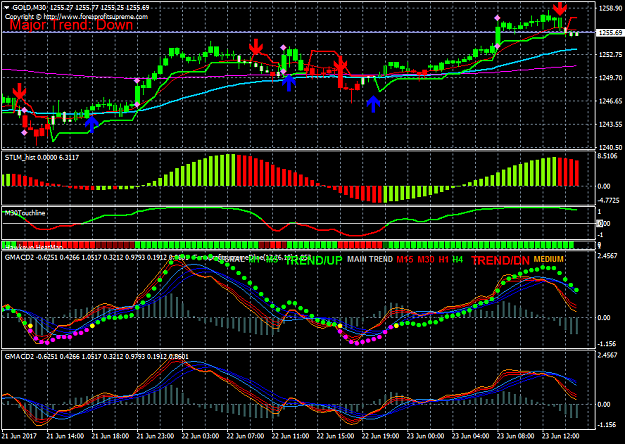Click the green TREND/UP label
The width and height of the screenshot is (625, 444).
coord(314,260)
